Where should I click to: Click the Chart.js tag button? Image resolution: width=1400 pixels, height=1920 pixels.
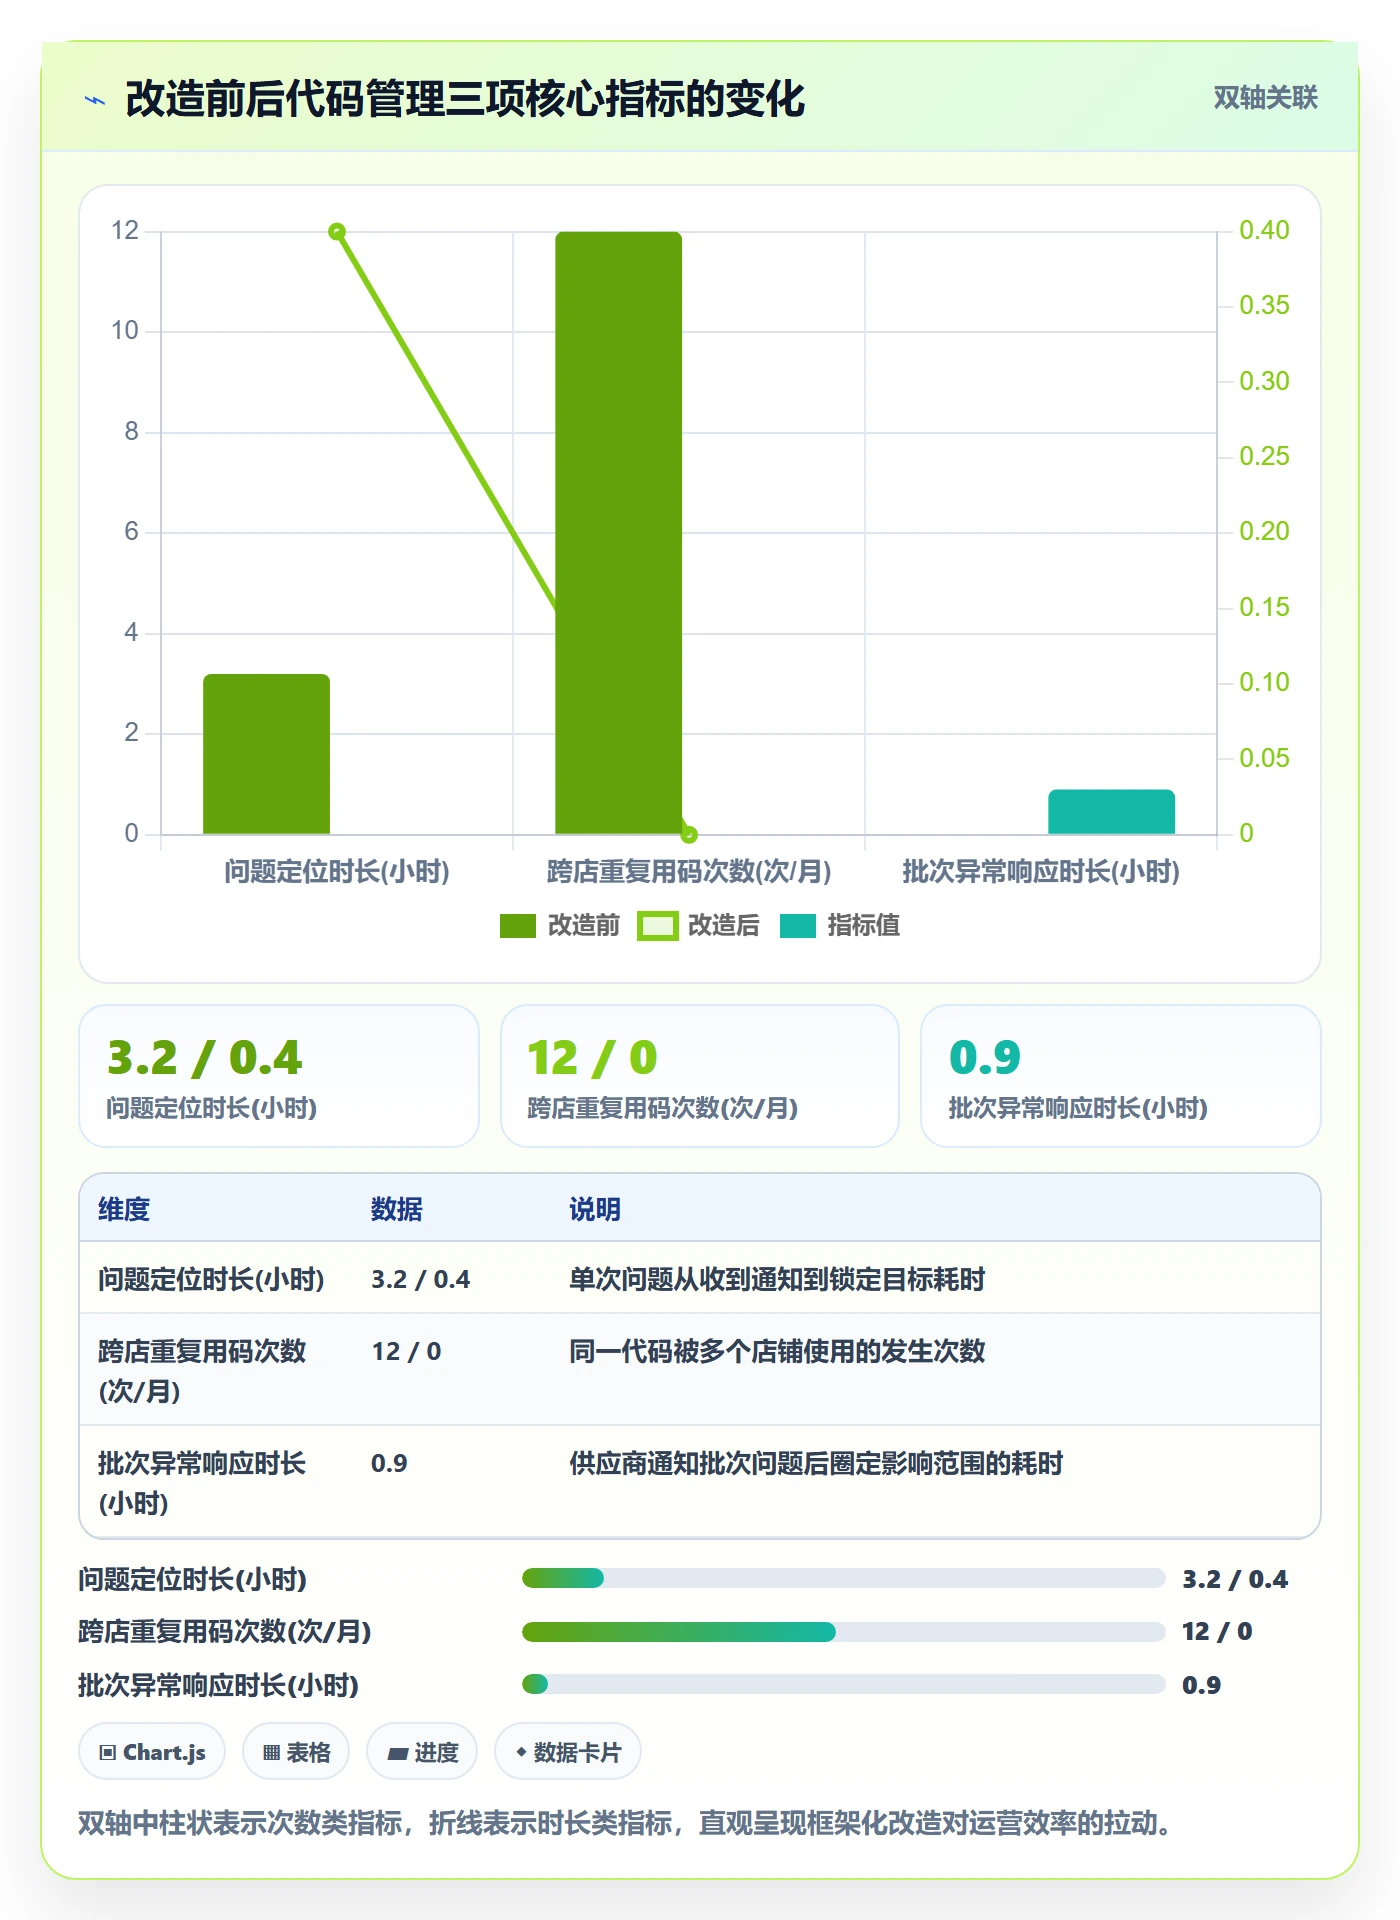[x=152, y=1752]
